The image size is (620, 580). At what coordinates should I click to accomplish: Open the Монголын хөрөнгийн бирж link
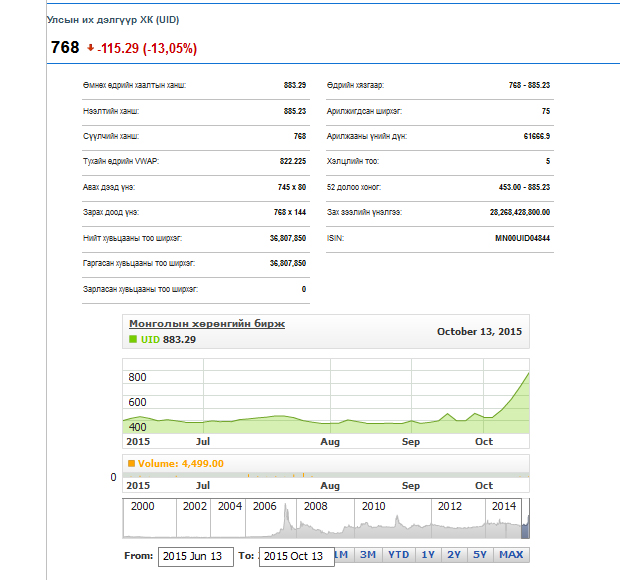[207, 324]
